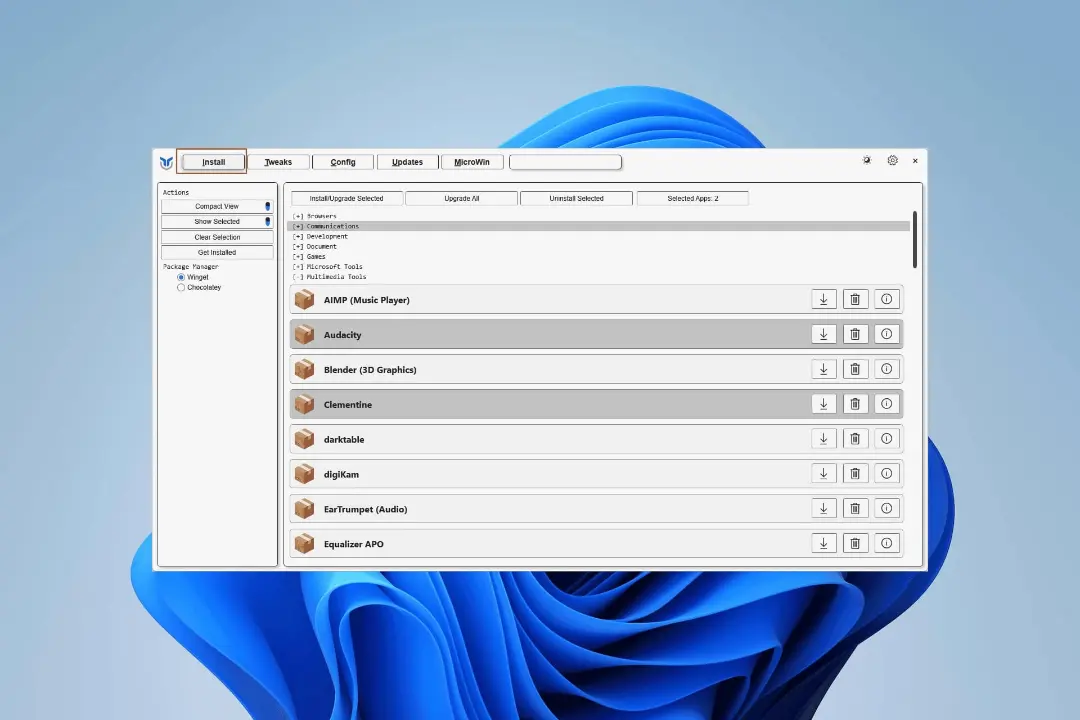The width and height of the screenshot is (1080, 720).
Task: Open settings via the gear icon
Action: tap(893, 161)
